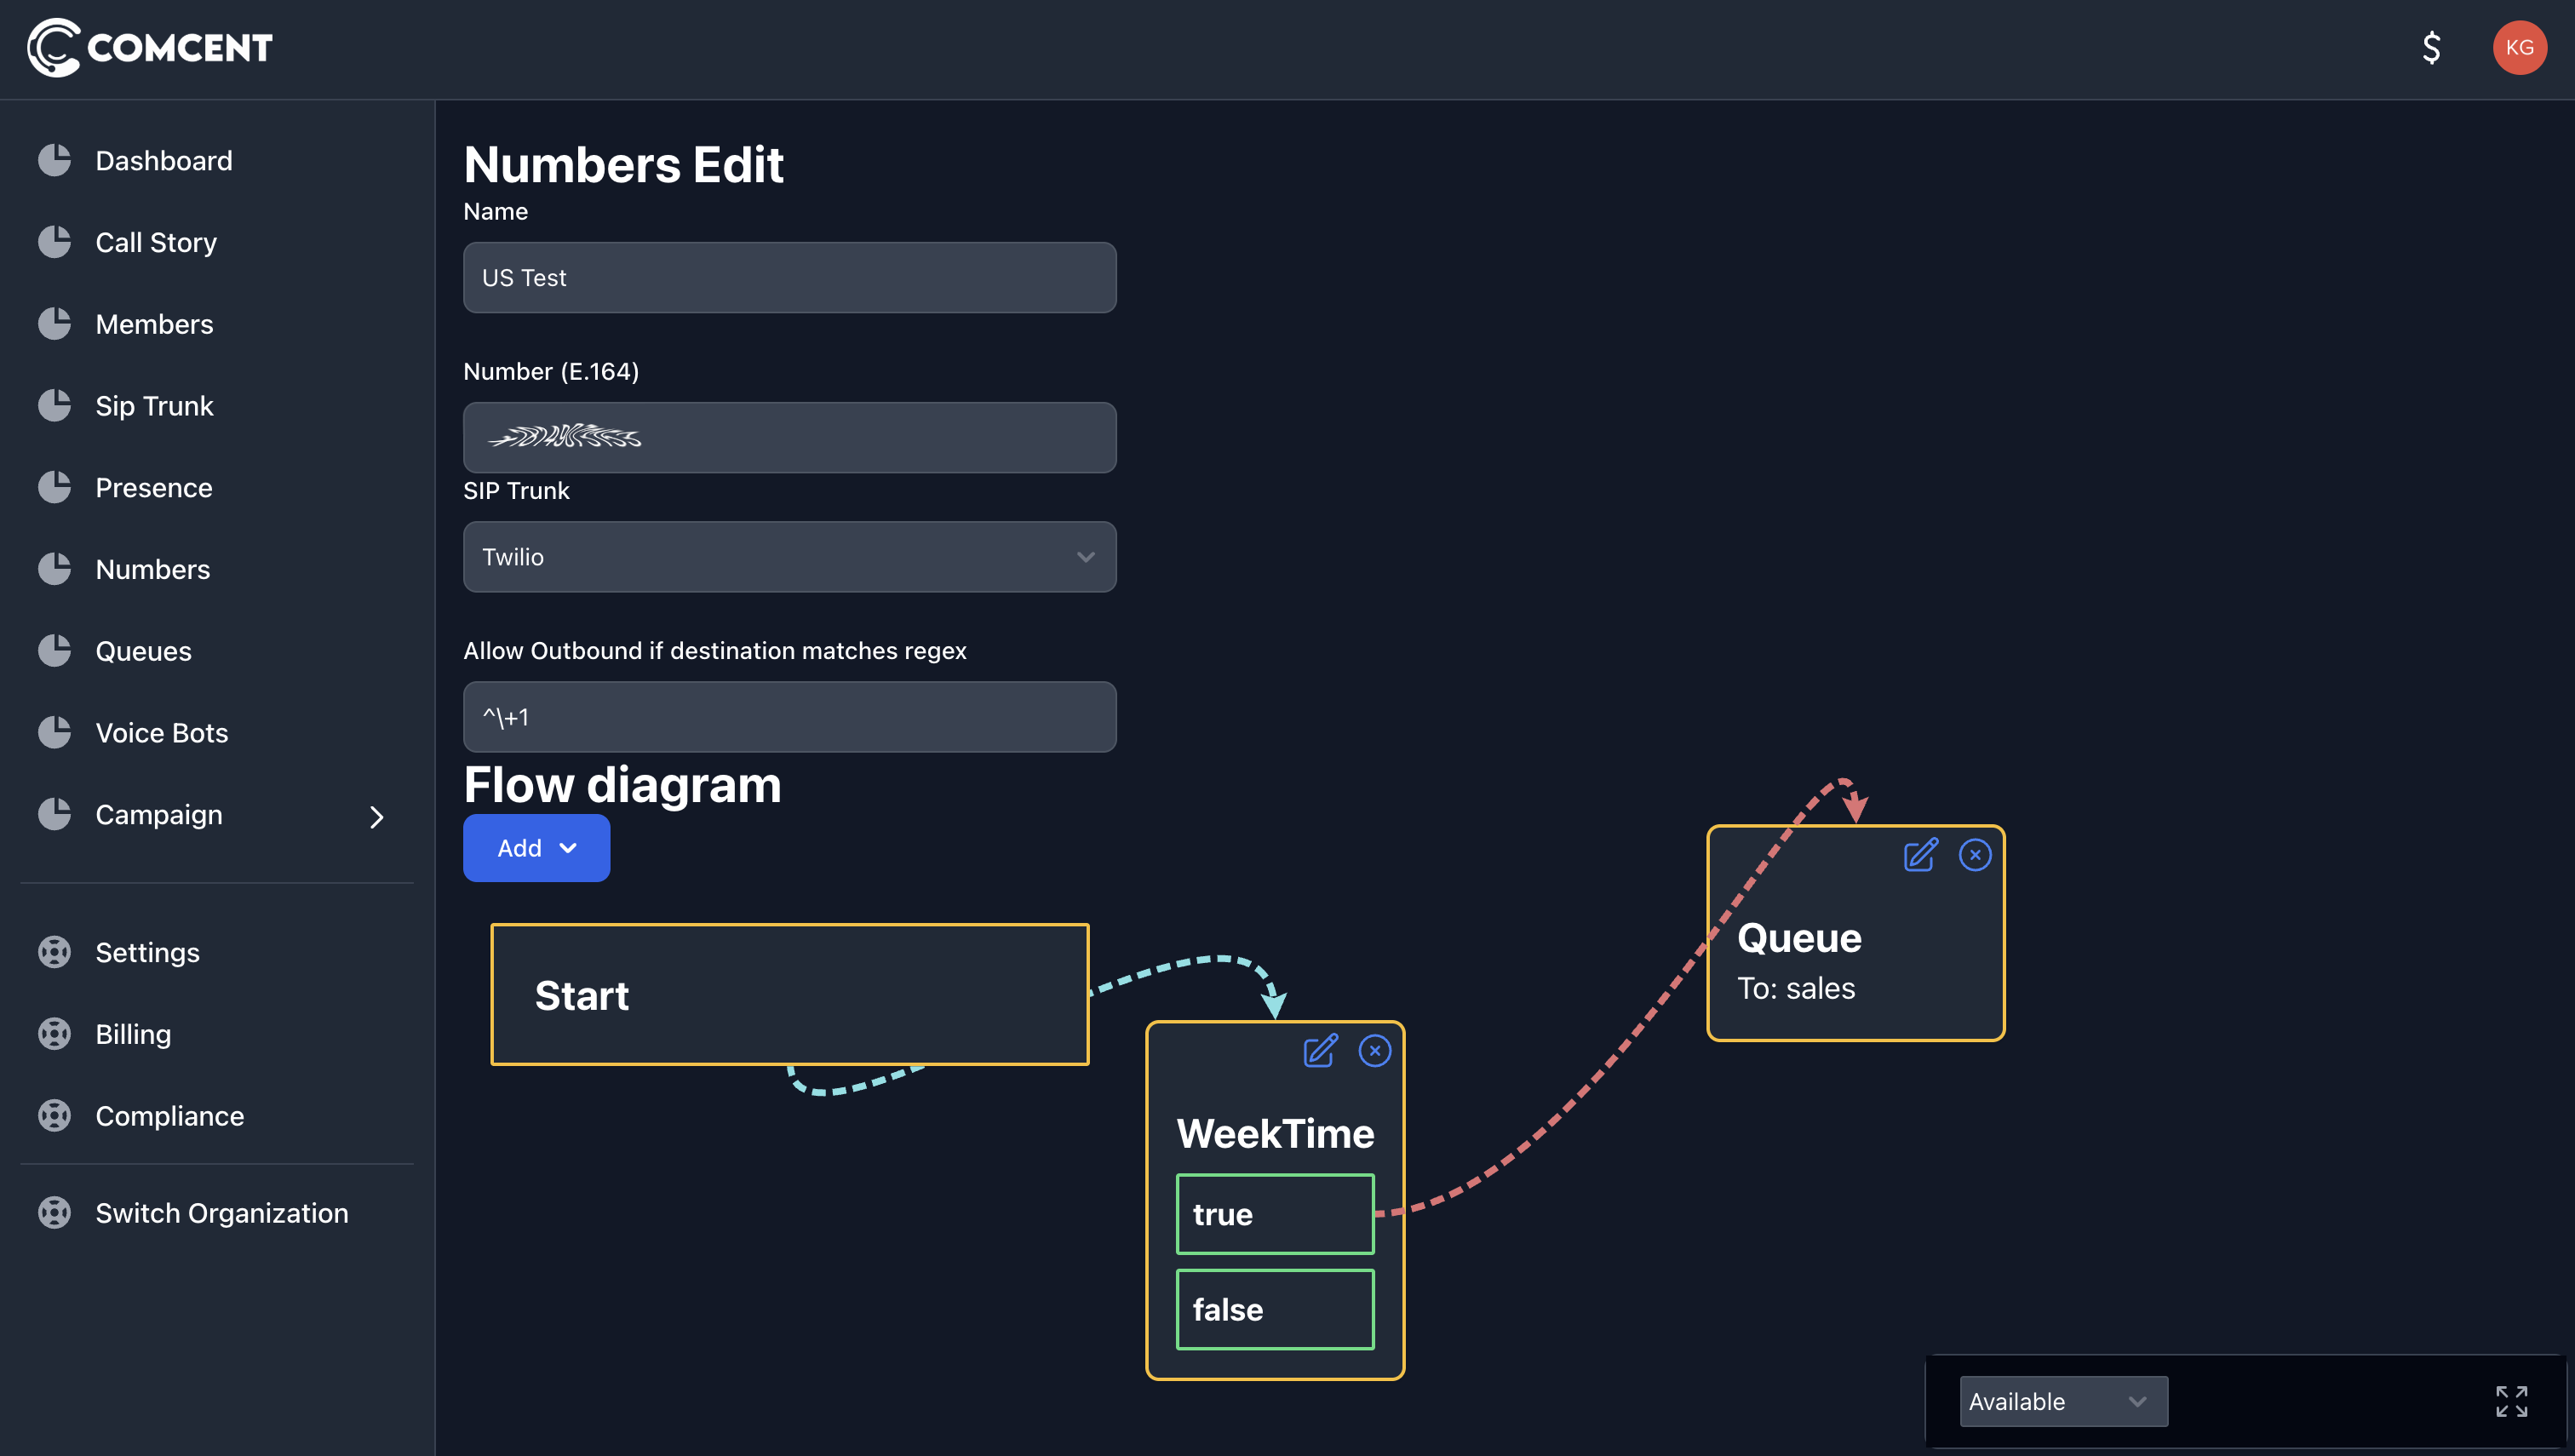Go to Dashboard in the sidebar

coord(164,160)
